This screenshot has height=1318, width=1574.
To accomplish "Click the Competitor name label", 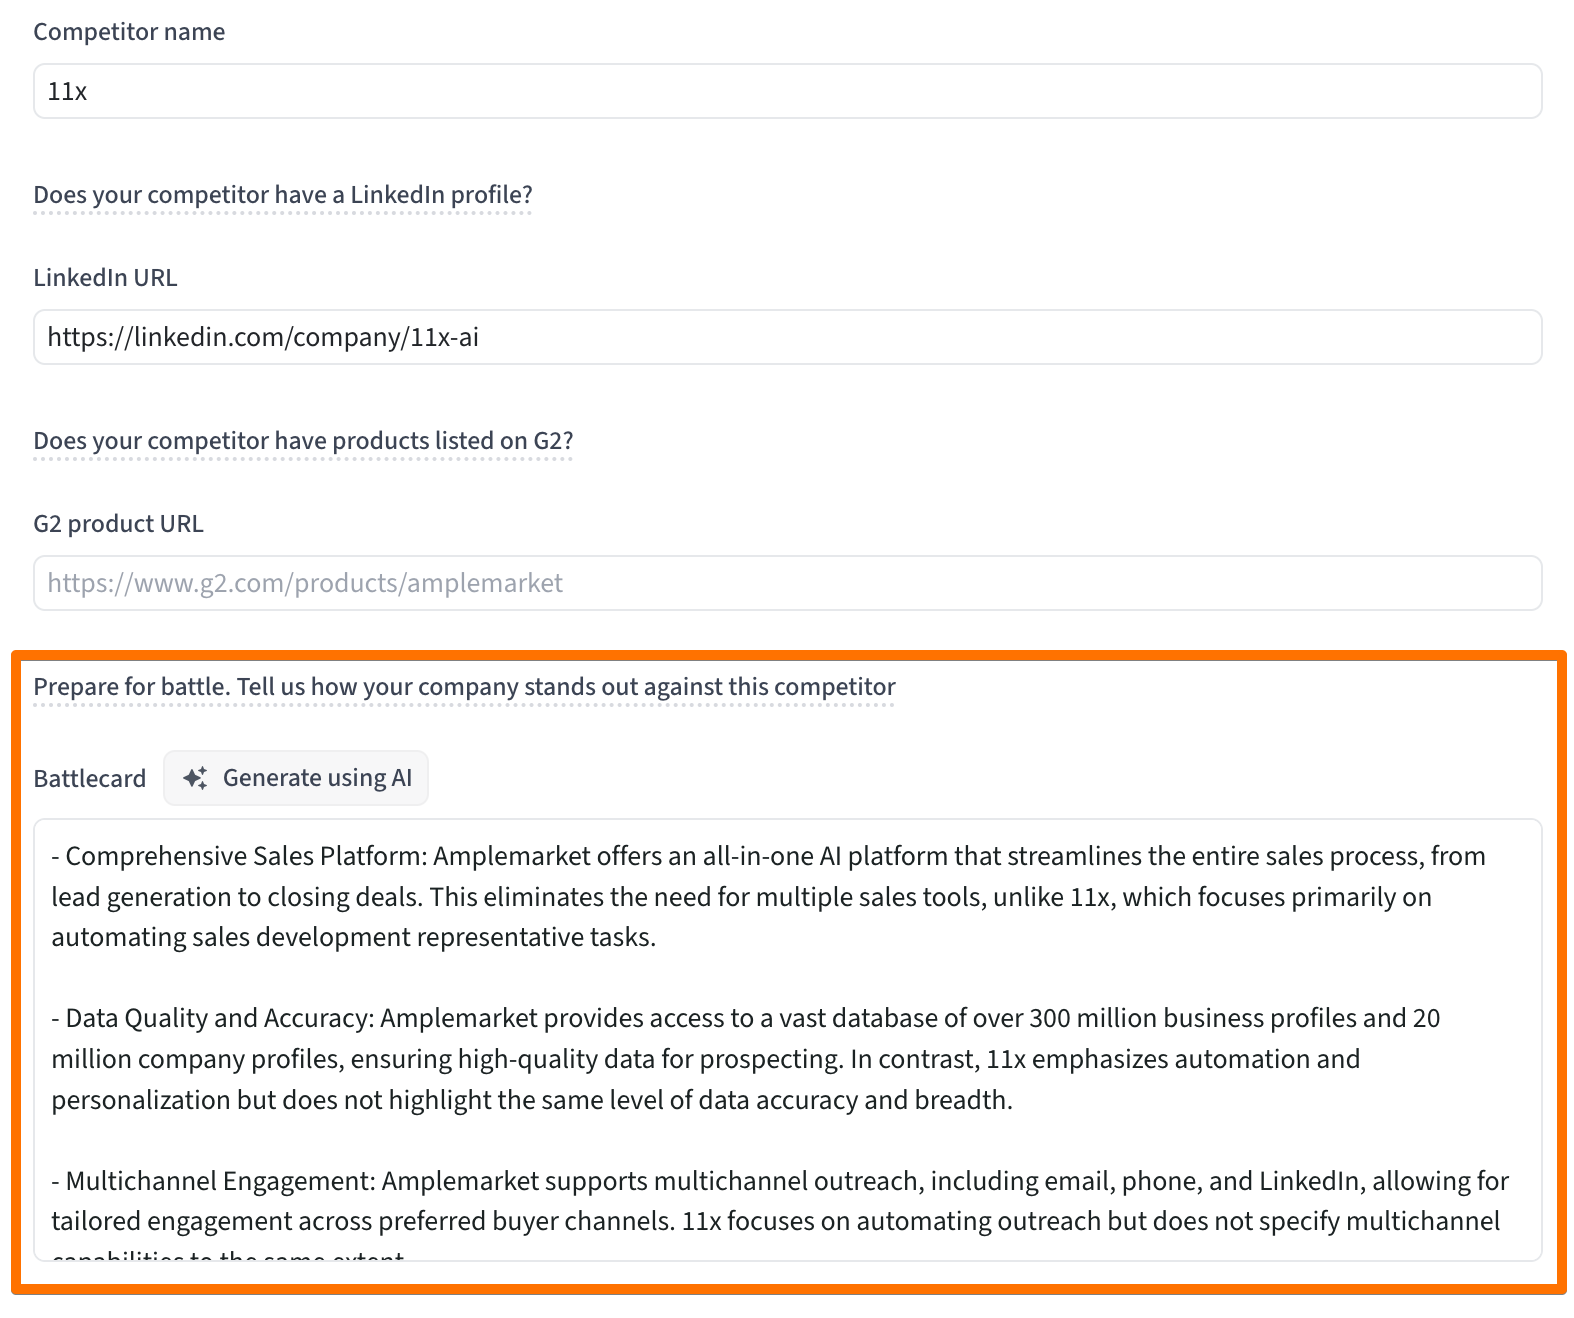I will pos(129,32).
